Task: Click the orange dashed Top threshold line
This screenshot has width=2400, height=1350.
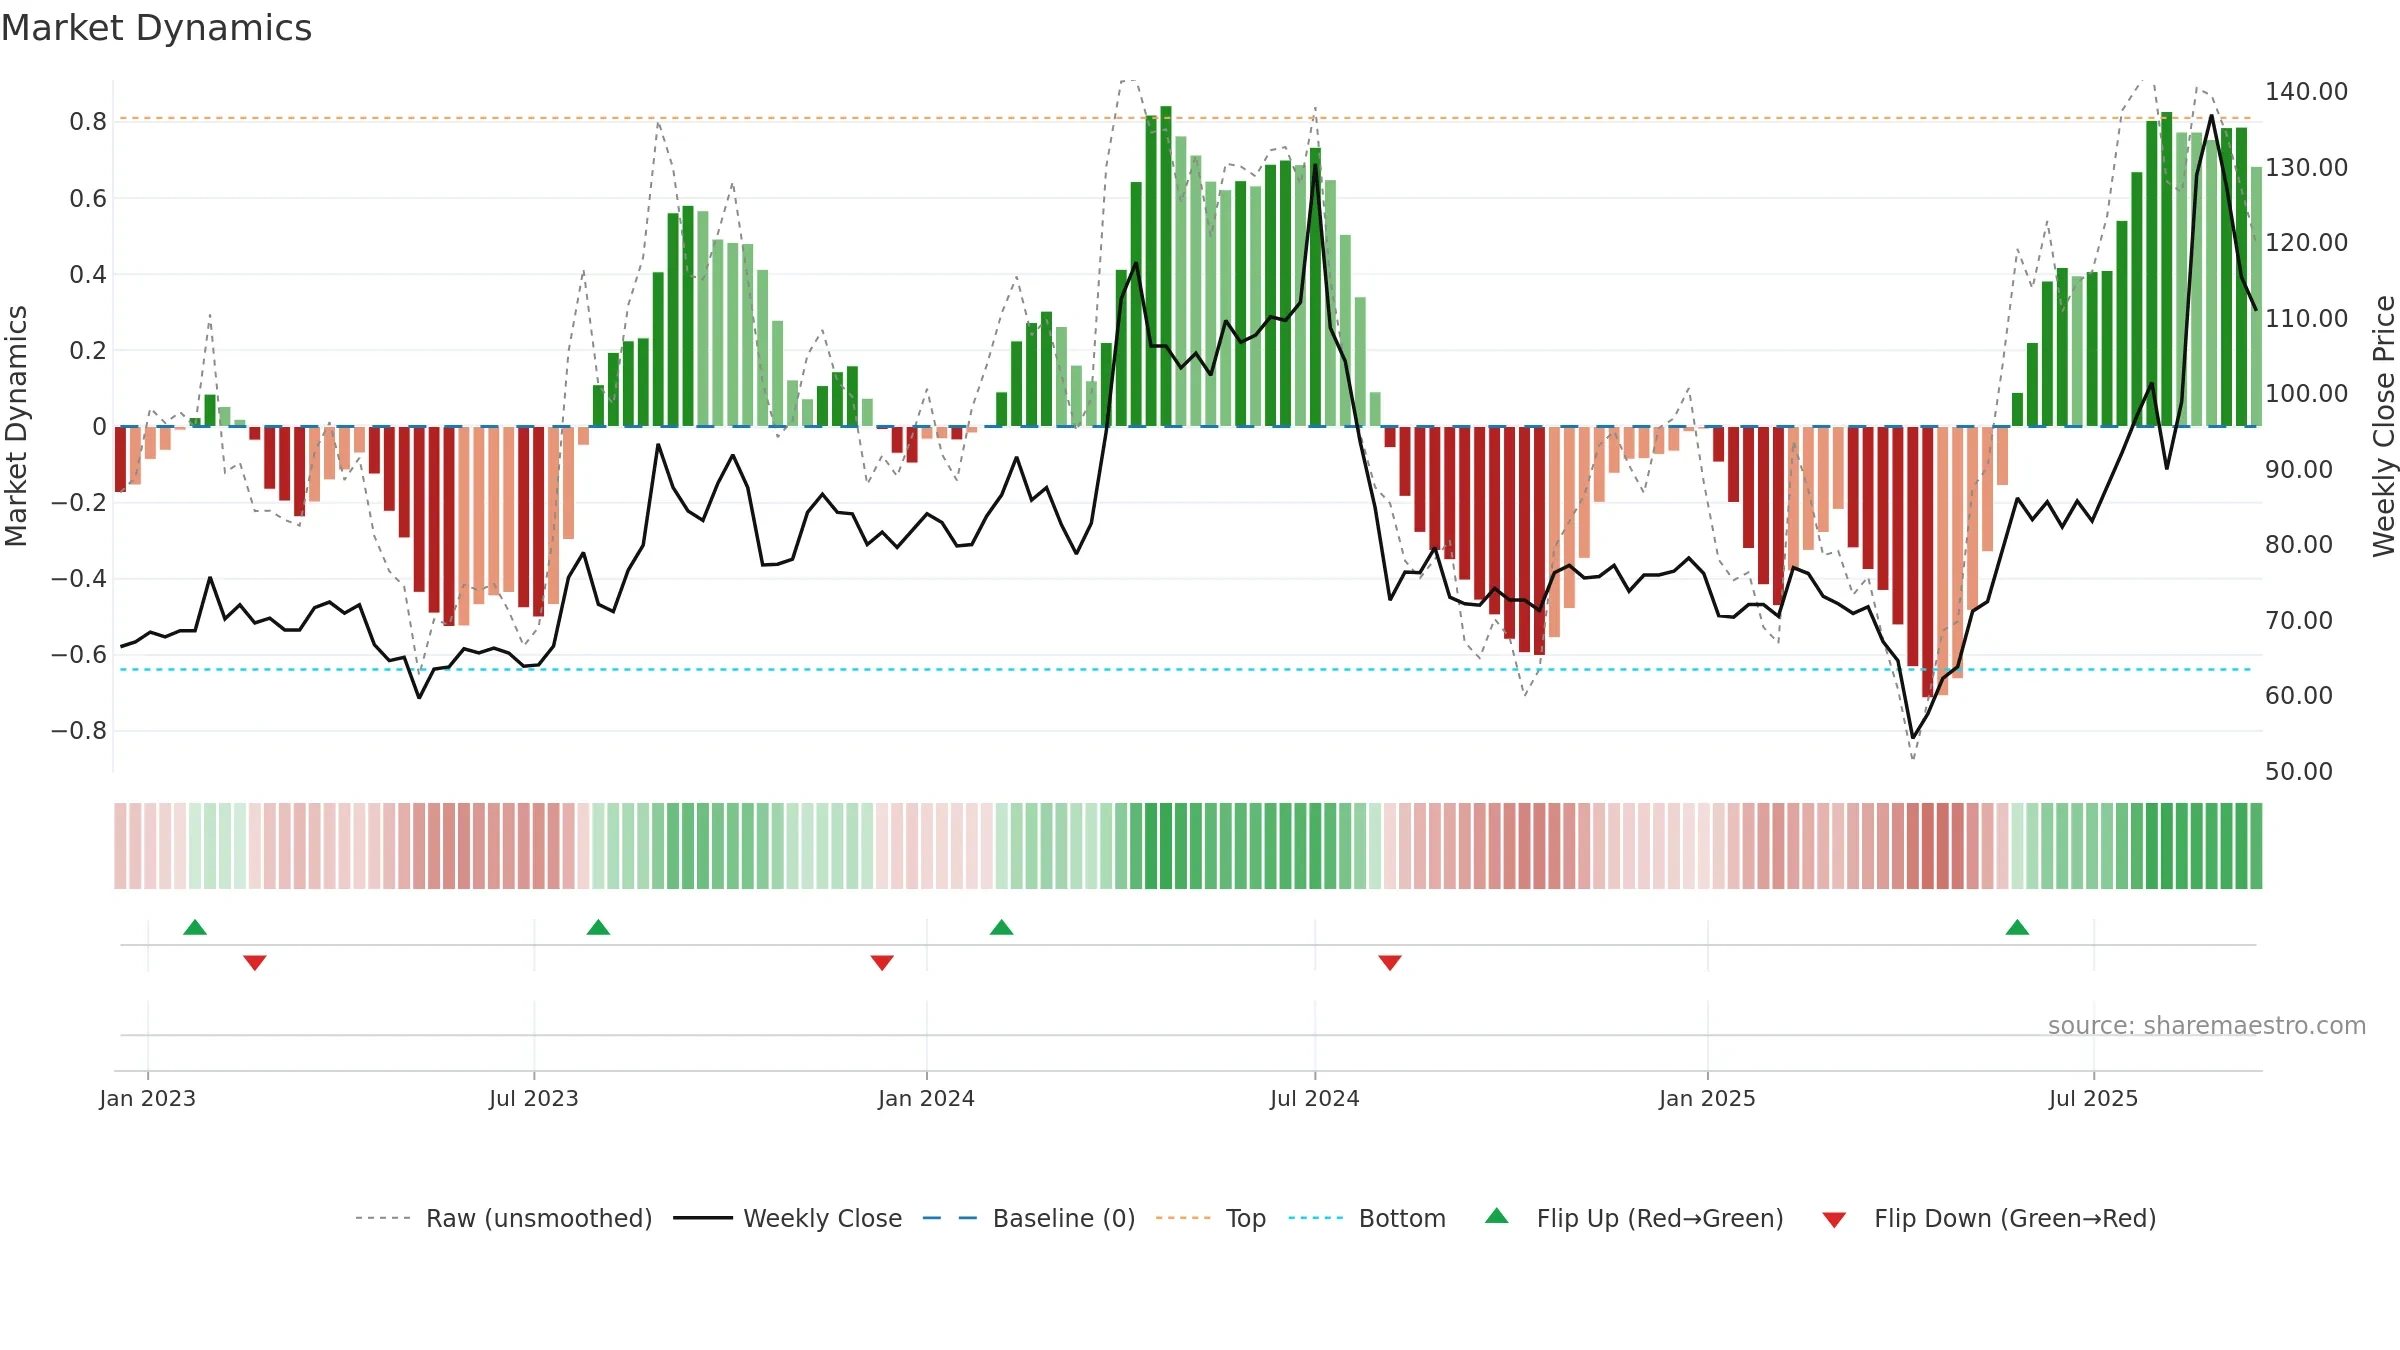Action: pos(1187,118)
